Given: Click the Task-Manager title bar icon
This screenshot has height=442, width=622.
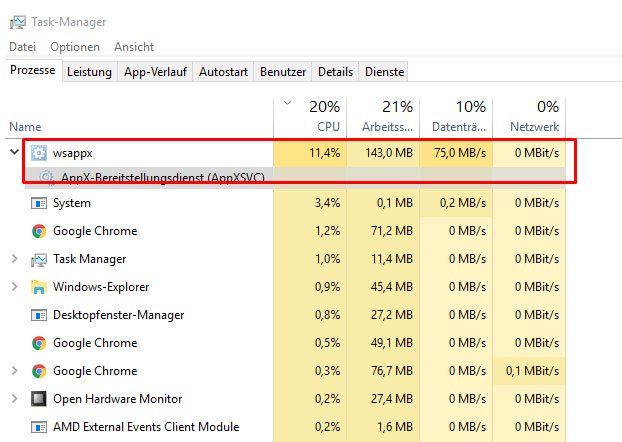Looking at the screenshot, I should [18, 22].
